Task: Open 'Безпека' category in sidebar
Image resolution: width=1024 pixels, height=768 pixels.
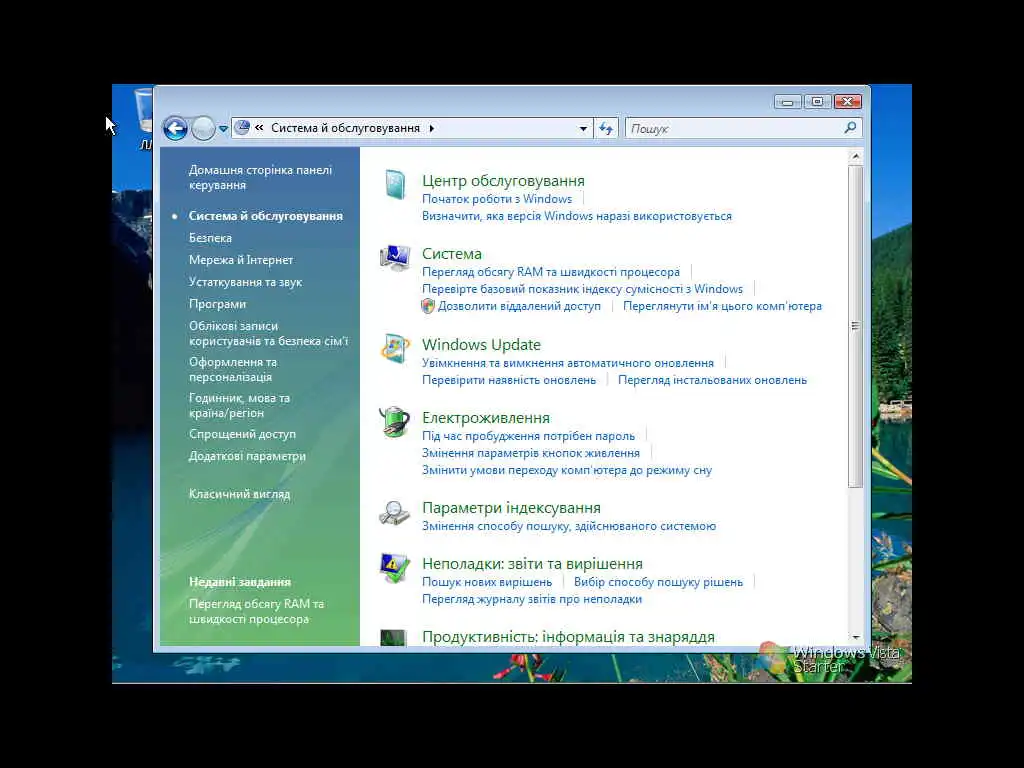Action: (x=210, y=238)
